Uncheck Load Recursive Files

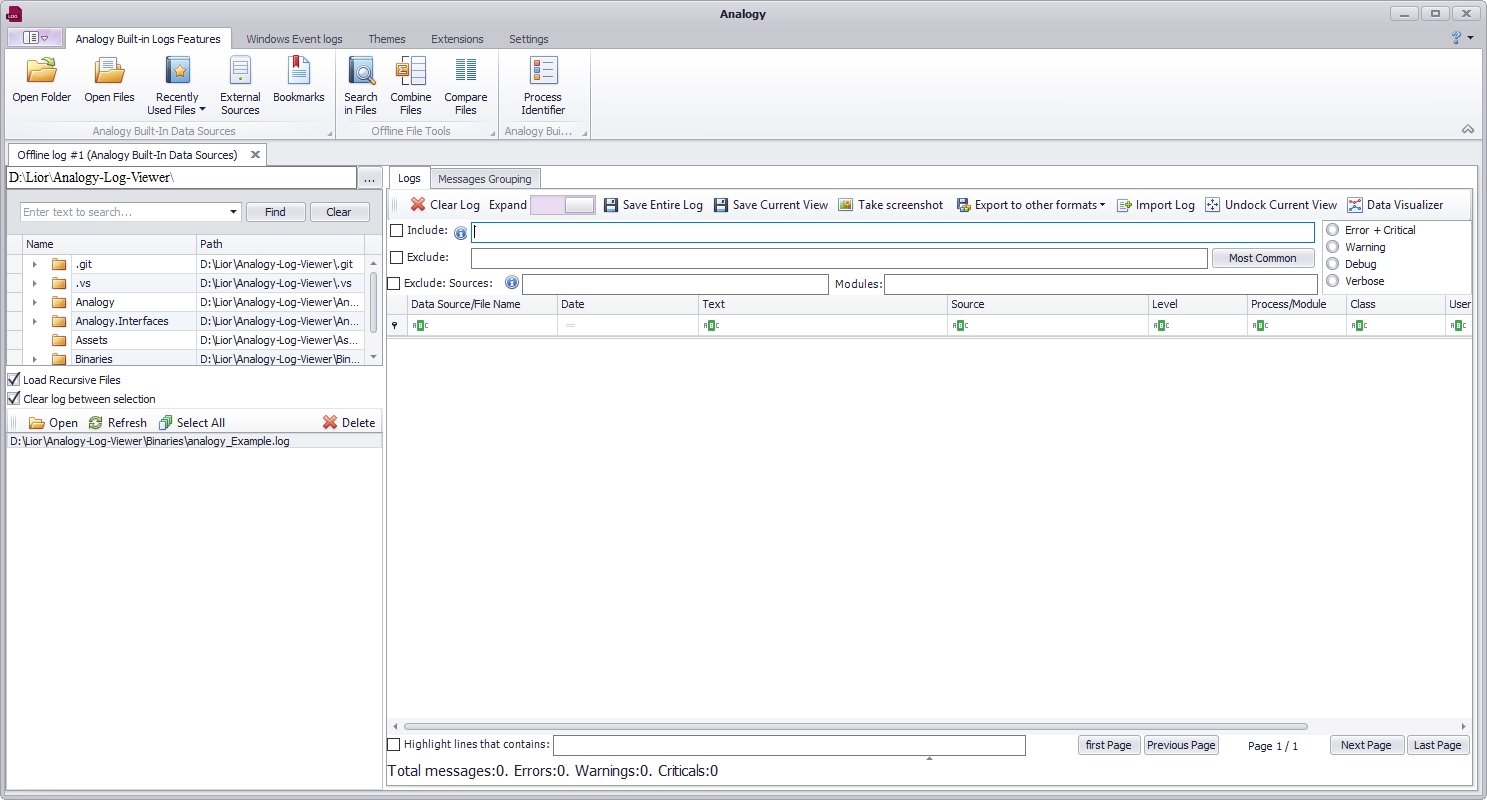pyautogui.click(x=14, y=380)
